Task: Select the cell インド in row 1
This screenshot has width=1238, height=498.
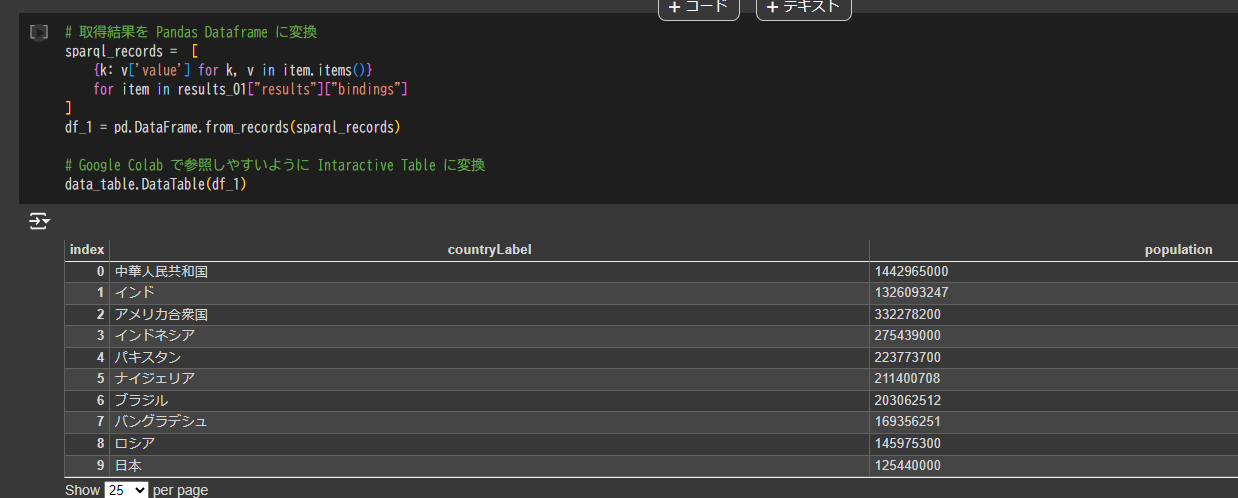Action: click(x=489, y=292)
